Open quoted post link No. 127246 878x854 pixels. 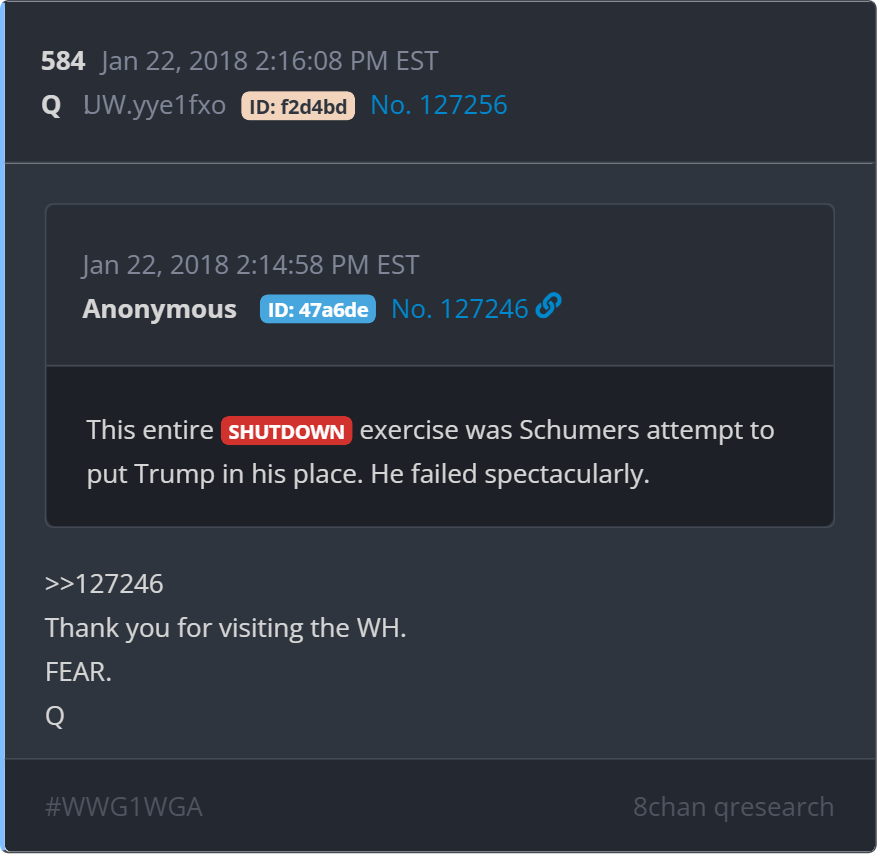pos(460,309)
